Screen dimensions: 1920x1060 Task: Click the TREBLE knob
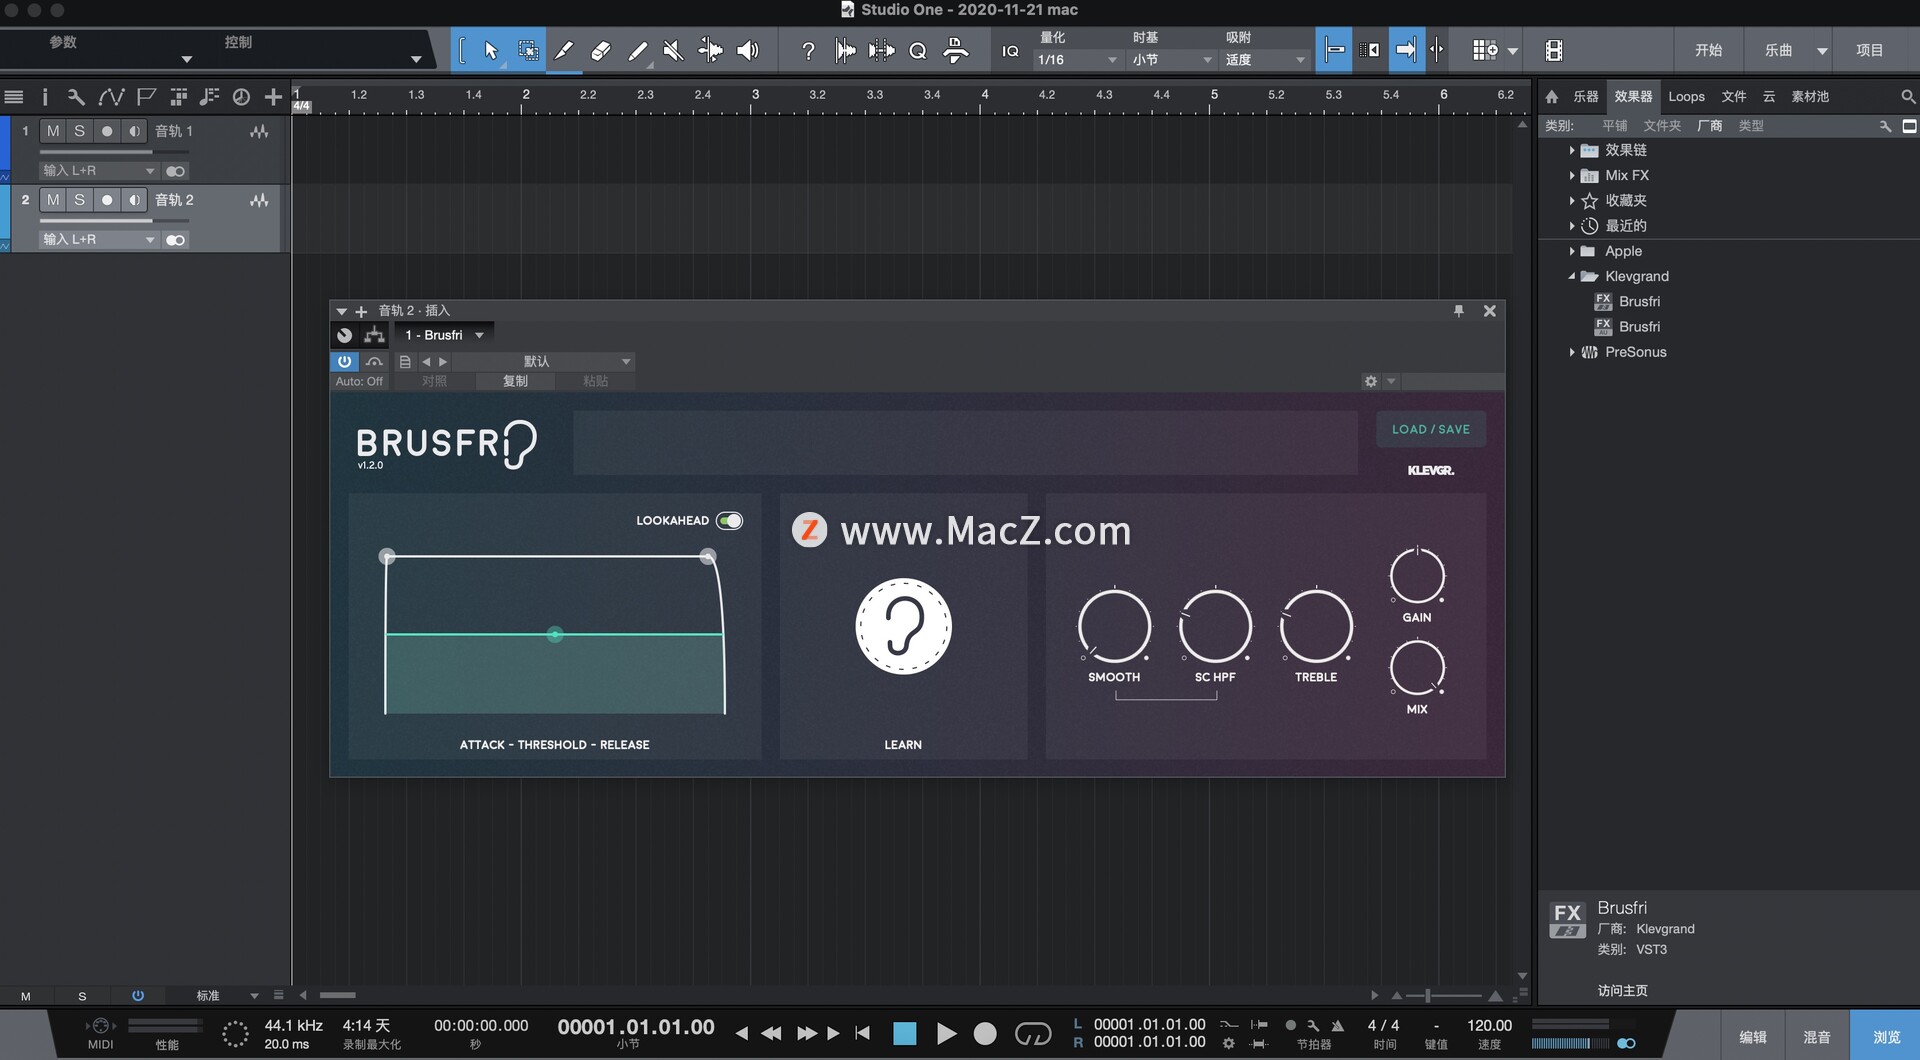[1316, 627]
